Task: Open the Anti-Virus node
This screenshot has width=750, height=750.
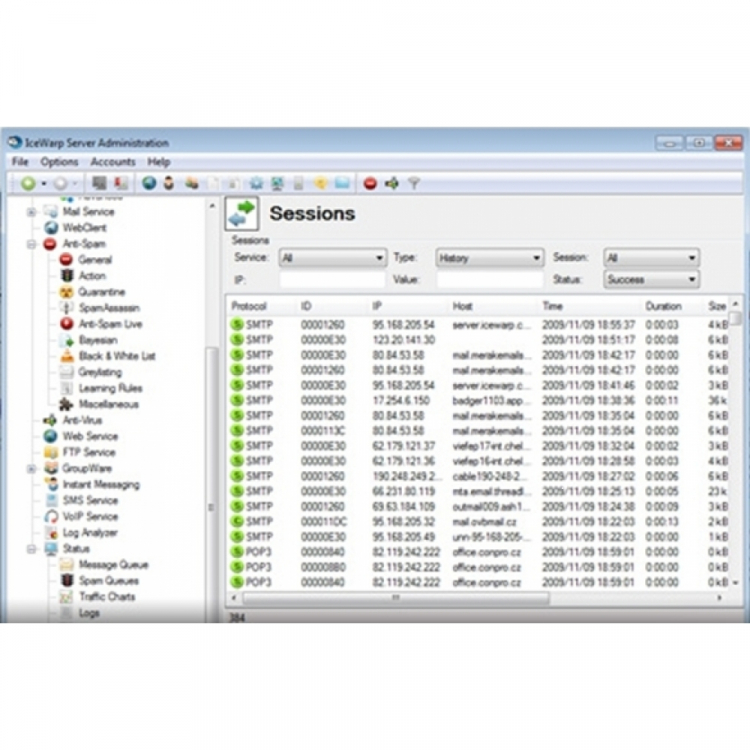Action: tap(82, 420)
